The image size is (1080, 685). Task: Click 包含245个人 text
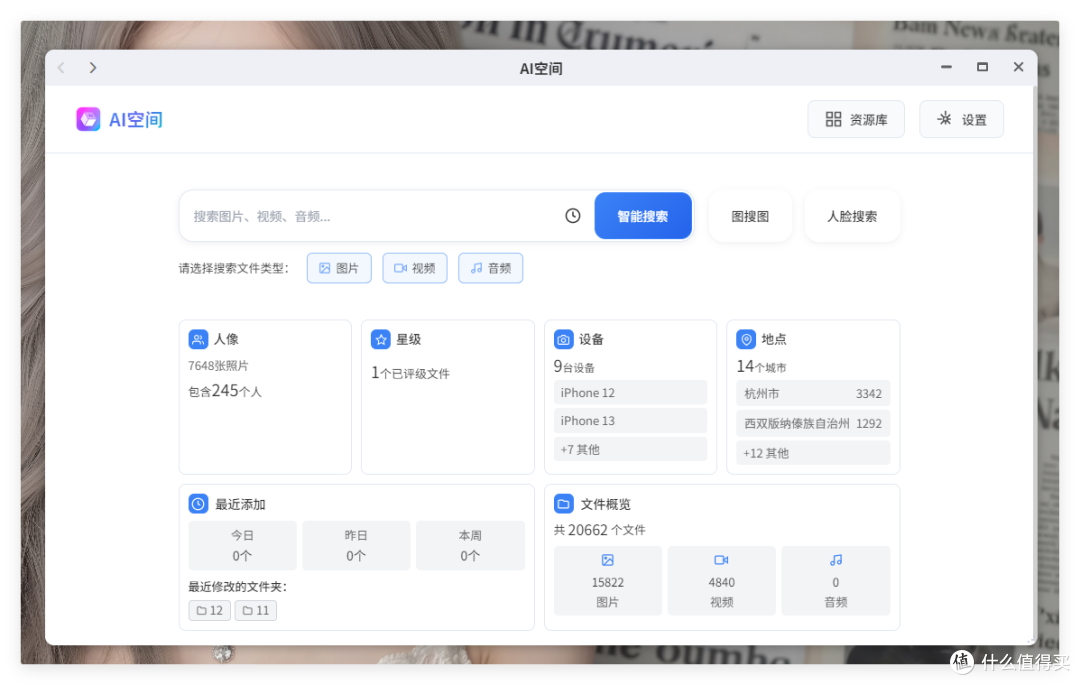tap(225, 391)
